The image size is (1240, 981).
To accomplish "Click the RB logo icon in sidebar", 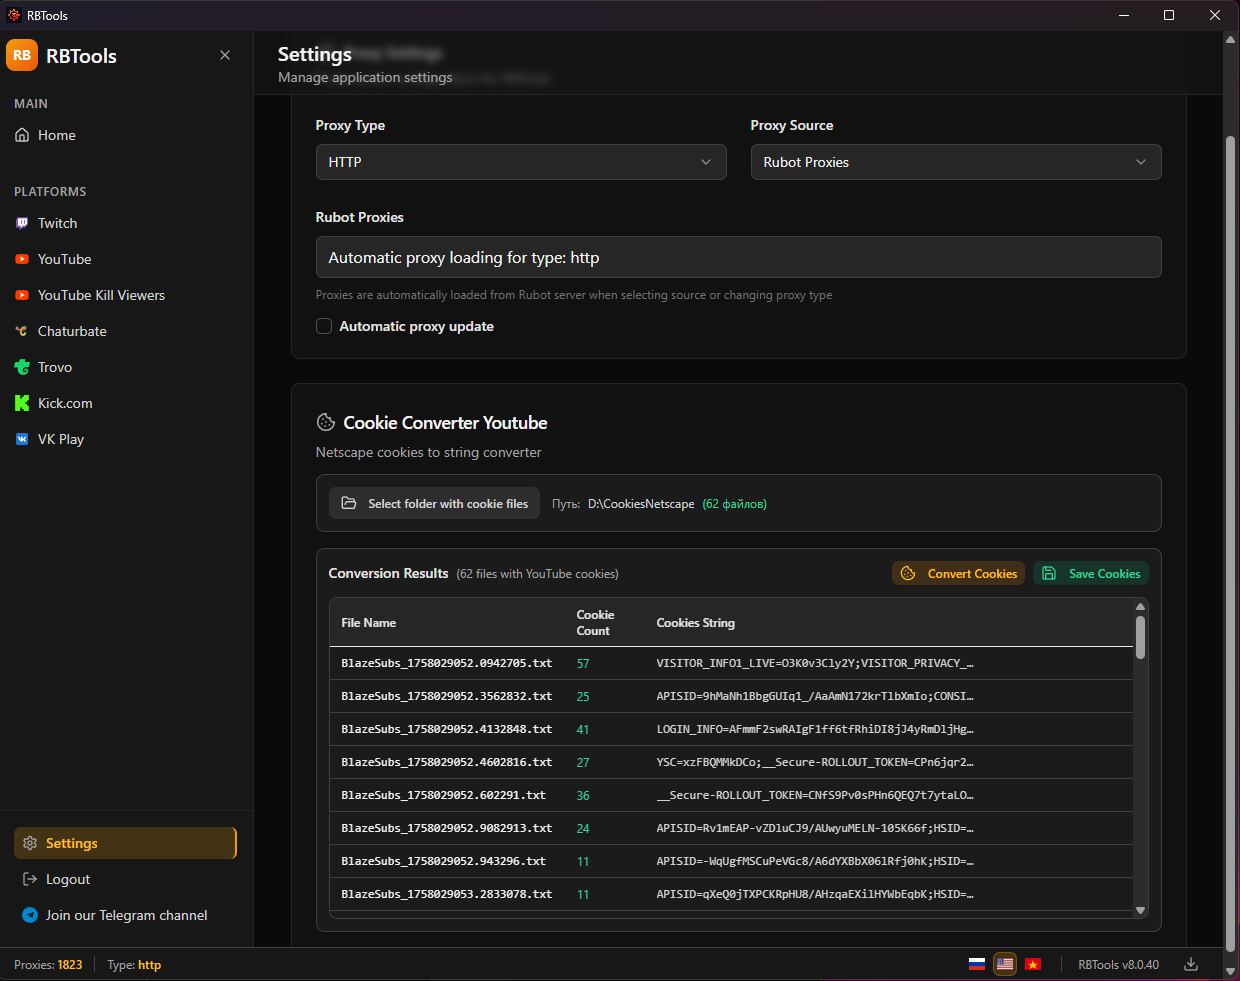I will coord(22,56).
